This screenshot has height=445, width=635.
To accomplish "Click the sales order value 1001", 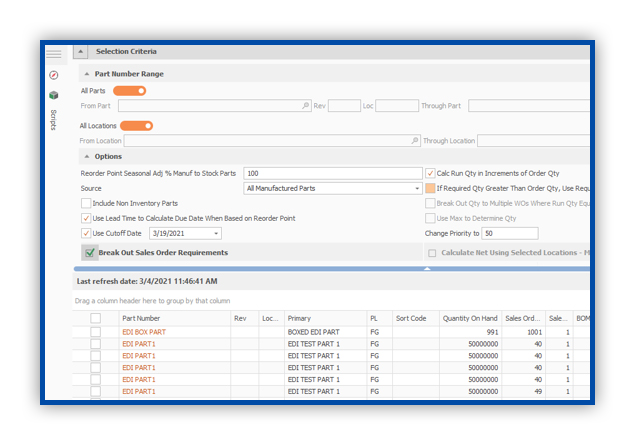I will coord(535,332).
